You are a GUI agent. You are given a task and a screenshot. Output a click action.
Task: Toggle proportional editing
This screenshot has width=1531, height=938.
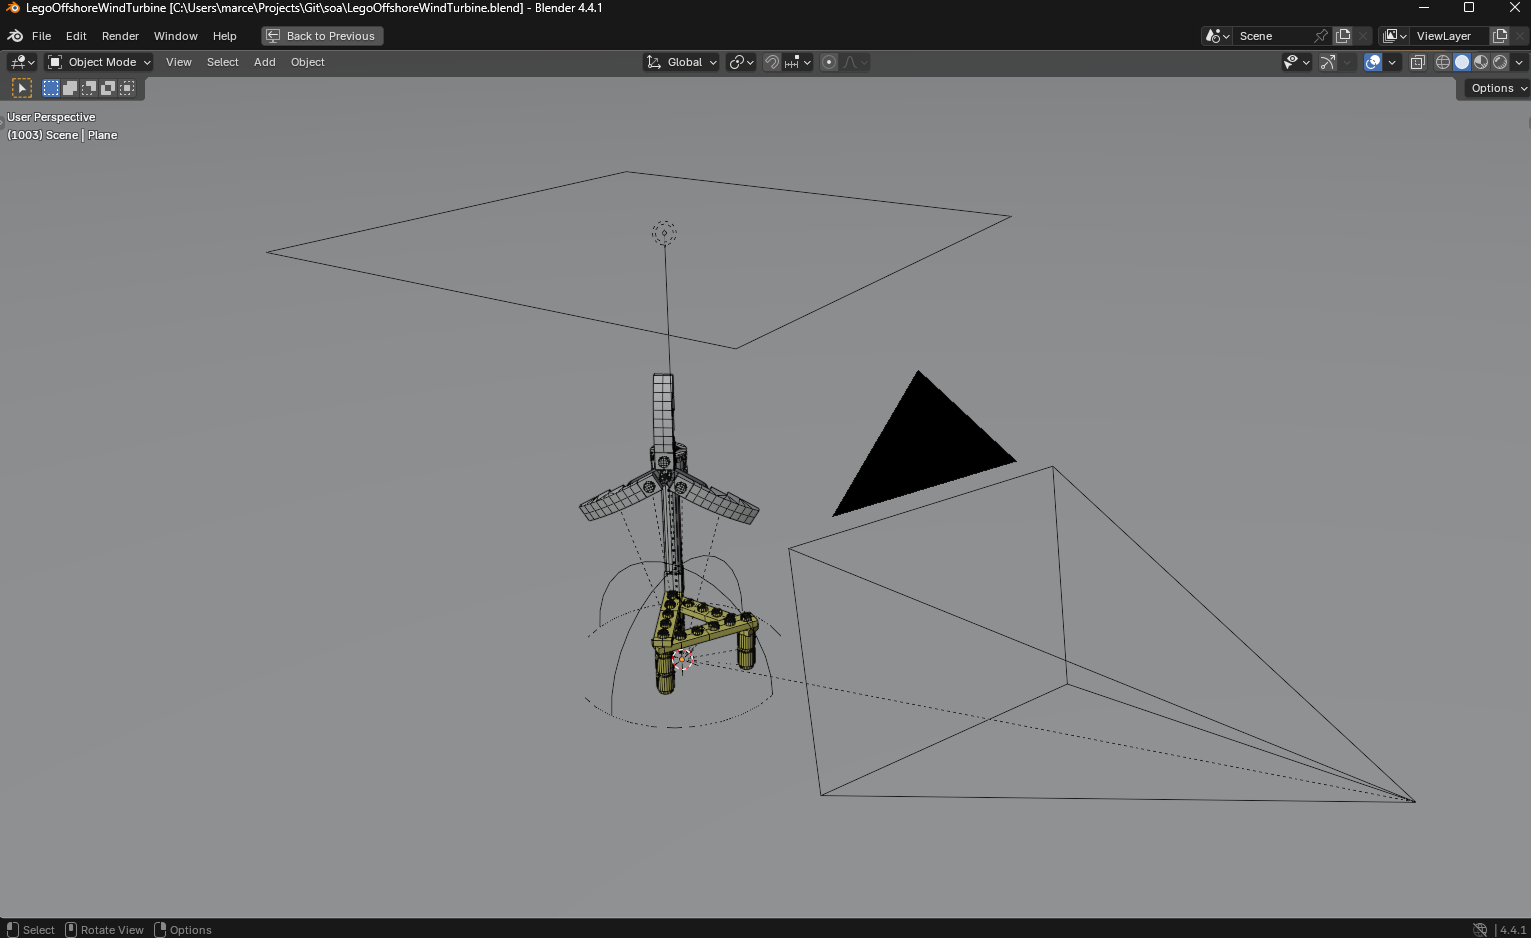(x=829, y=62)
